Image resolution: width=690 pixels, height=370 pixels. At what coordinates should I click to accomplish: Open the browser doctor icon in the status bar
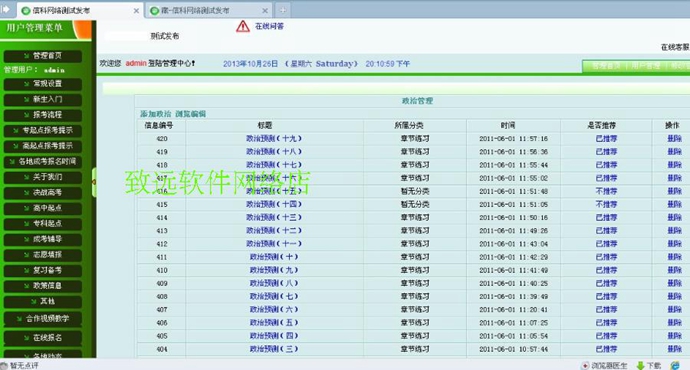tap(585, 366)
